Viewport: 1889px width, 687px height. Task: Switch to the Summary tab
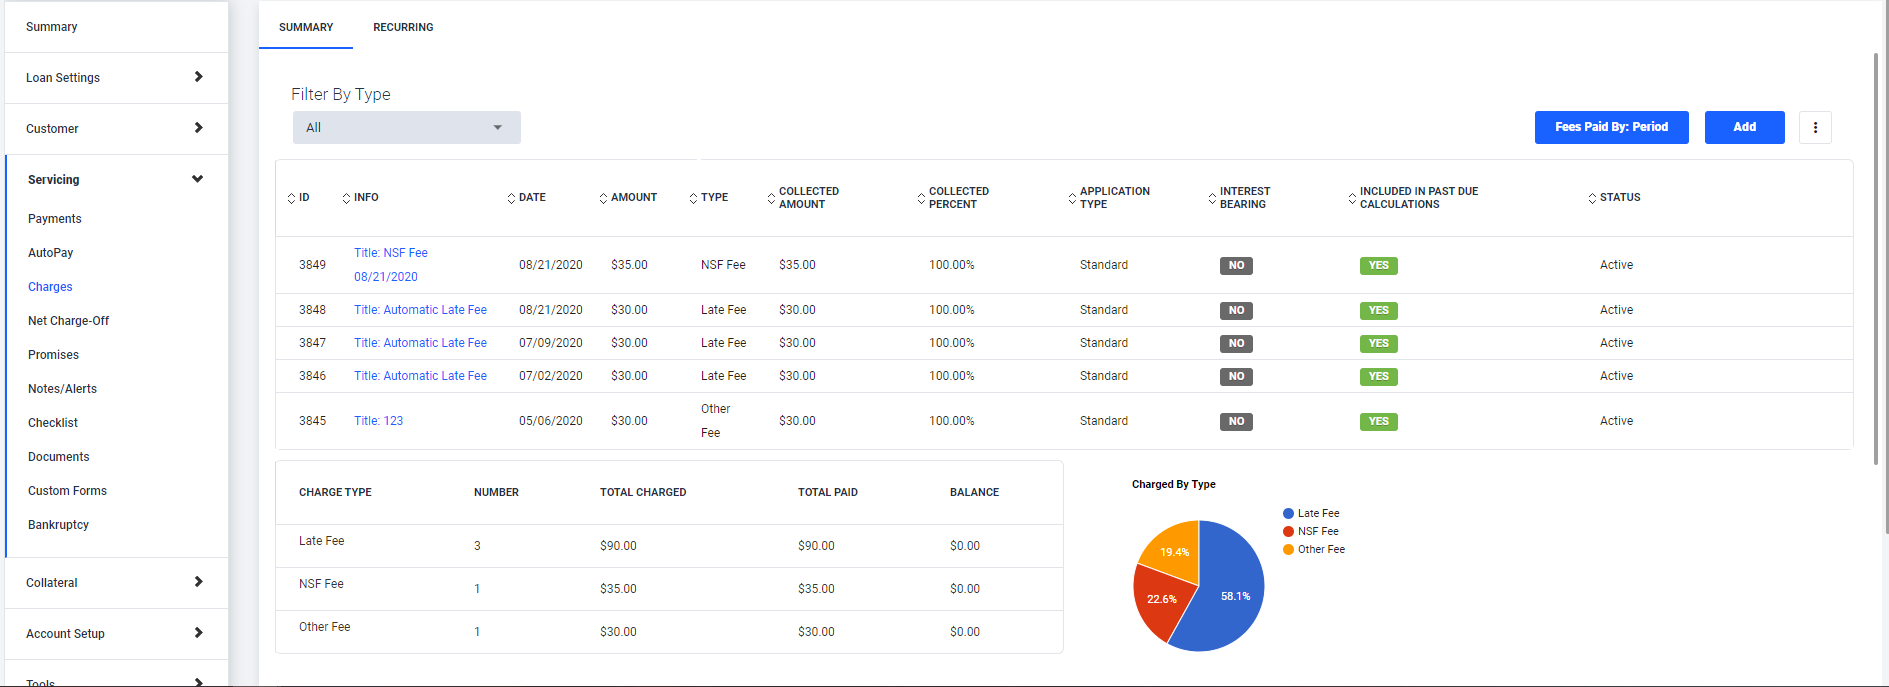click(x=306, y=27)
